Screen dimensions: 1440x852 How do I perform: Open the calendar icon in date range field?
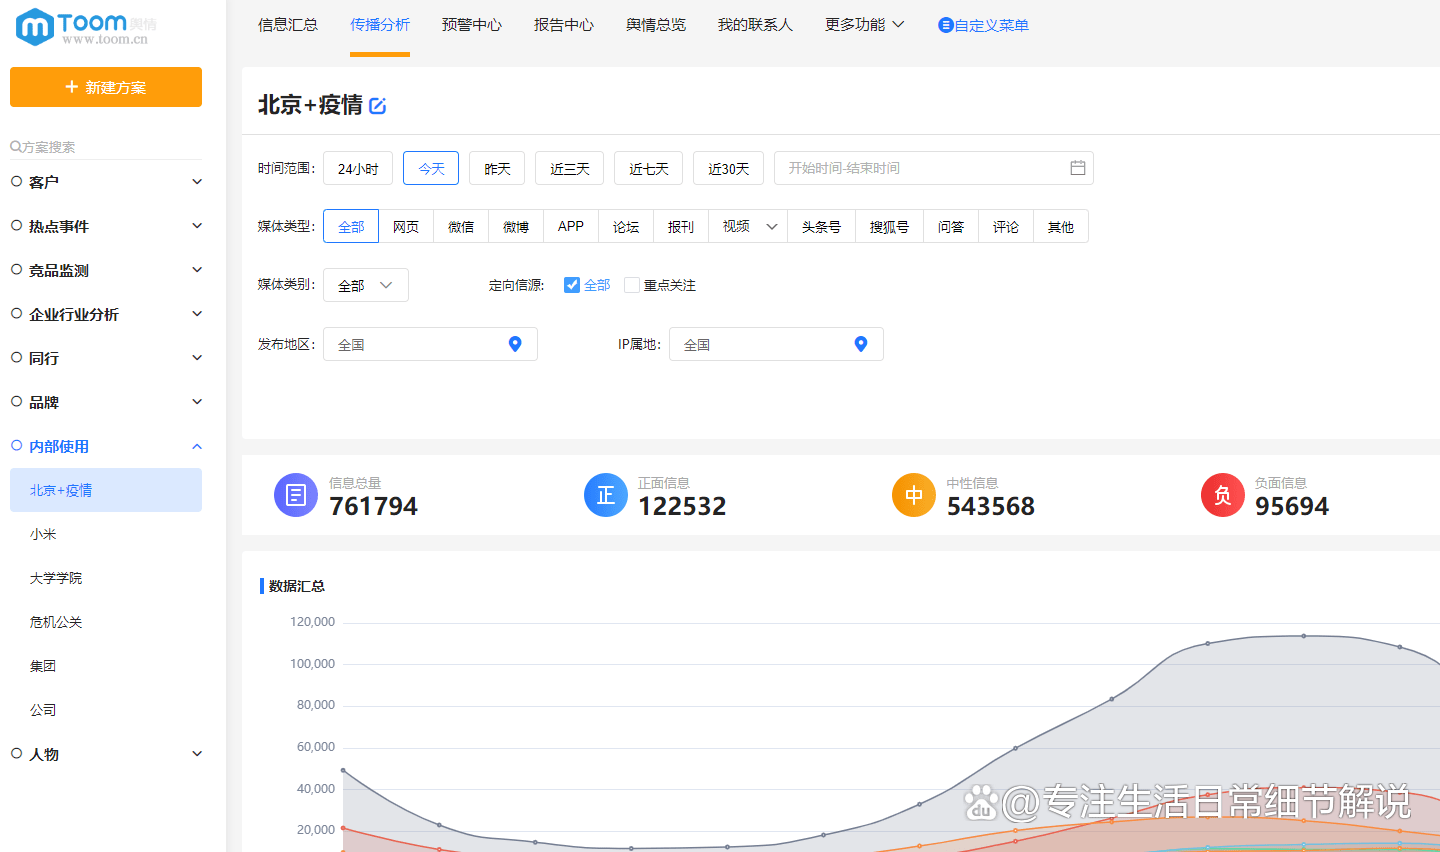coord(1078,168)
